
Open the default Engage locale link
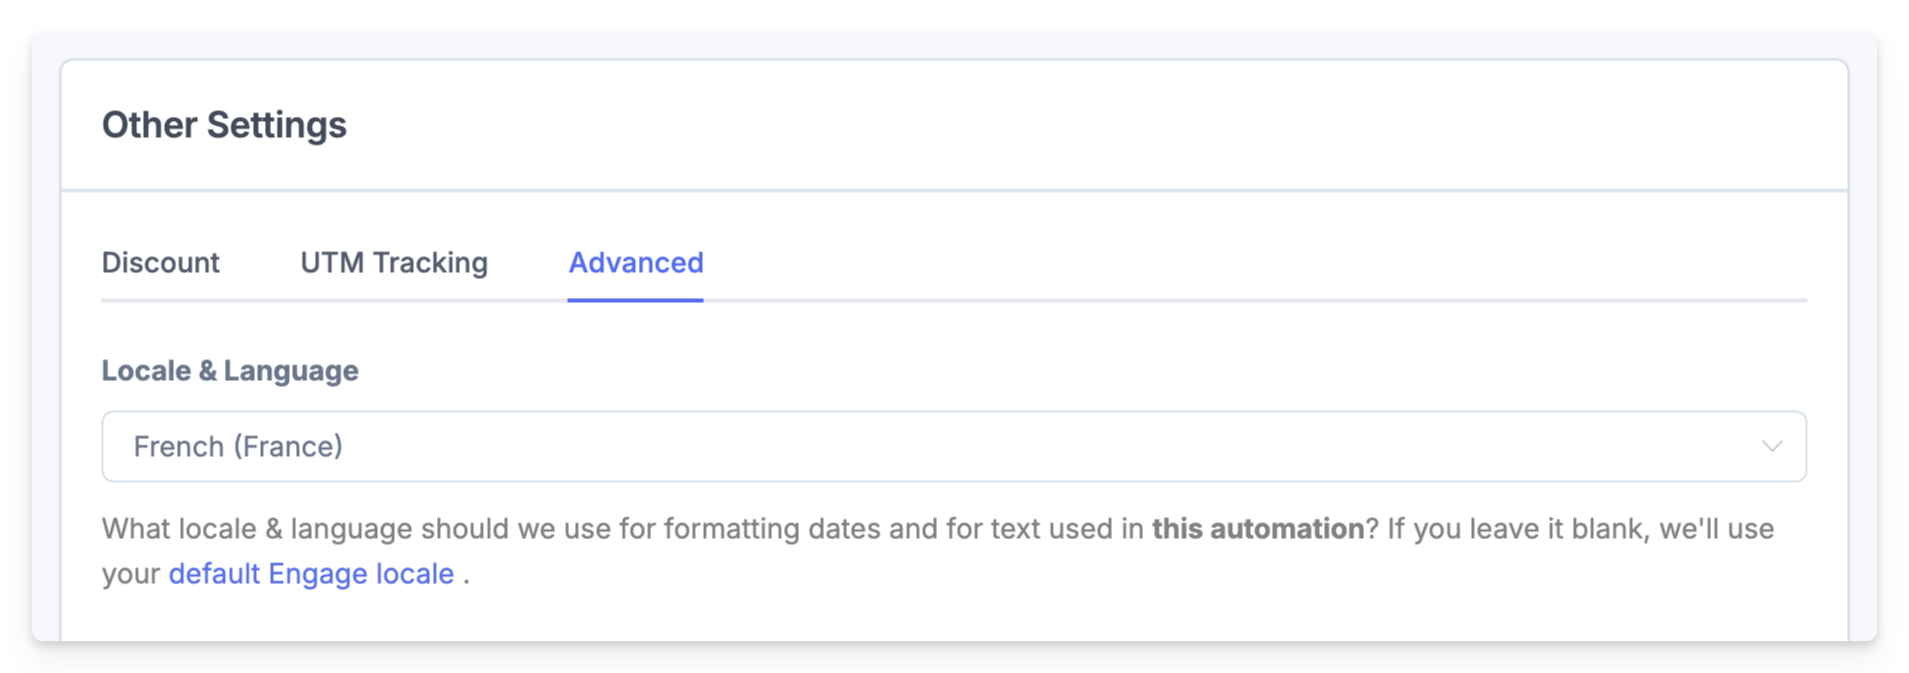tap(311, 574)
